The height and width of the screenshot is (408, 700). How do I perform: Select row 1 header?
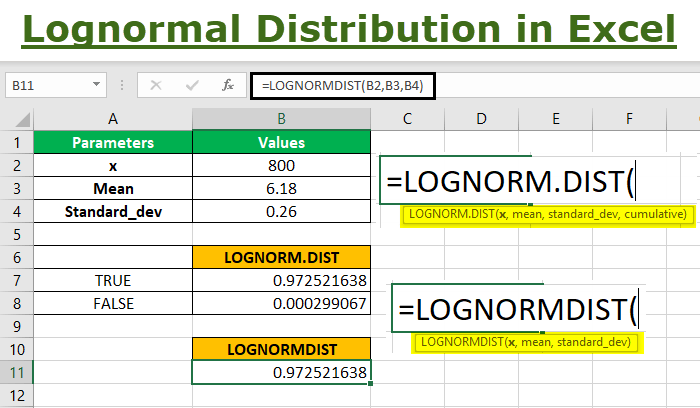tap(17, 142)
